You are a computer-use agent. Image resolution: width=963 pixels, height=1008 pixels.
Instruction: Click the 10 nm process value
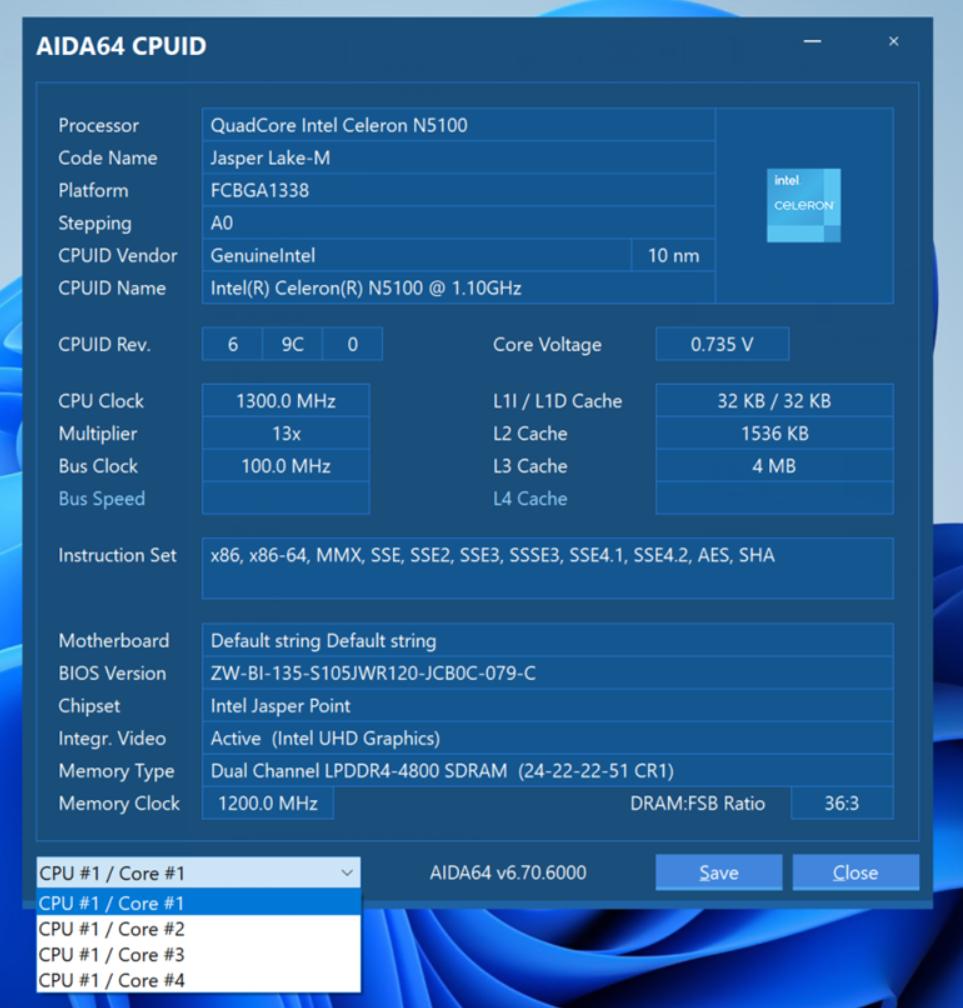673,255
